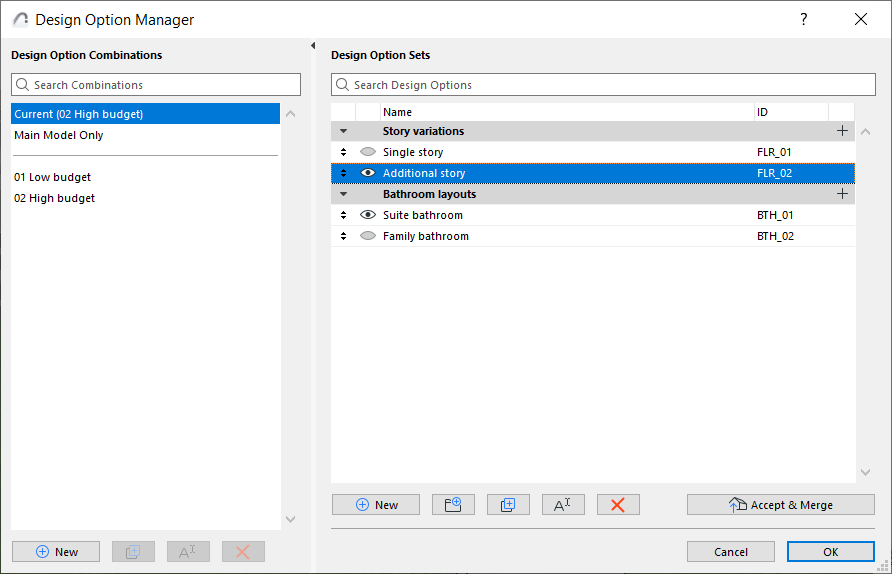Viewport: 892px width, 574px height.
Task: Toggle visibility eye of Additional story
Action: pos(368,173)
